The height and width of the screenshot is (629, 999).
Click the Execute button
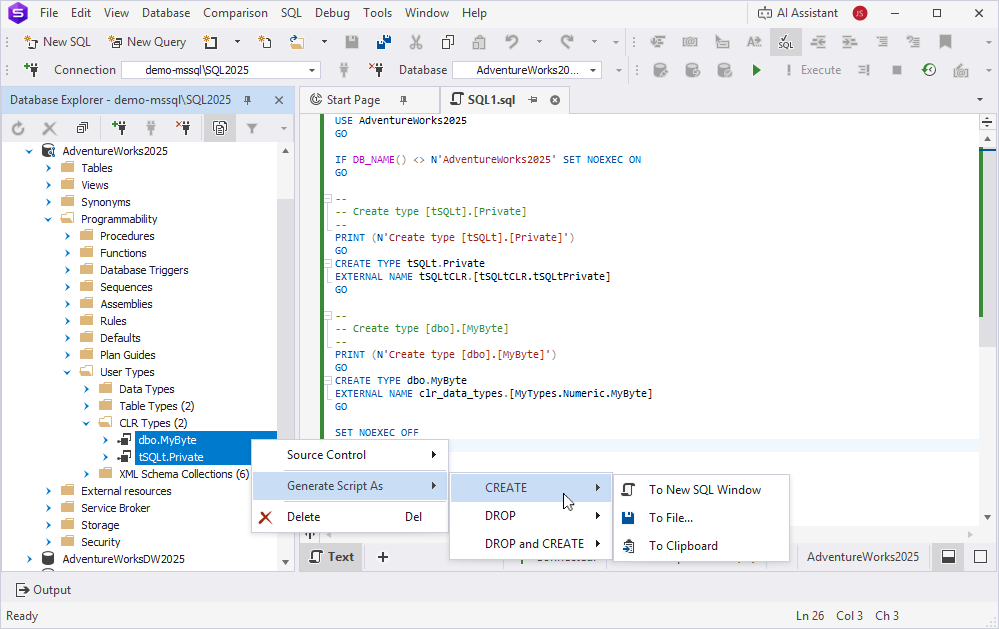pyautogui.click(x=813, y=70)
